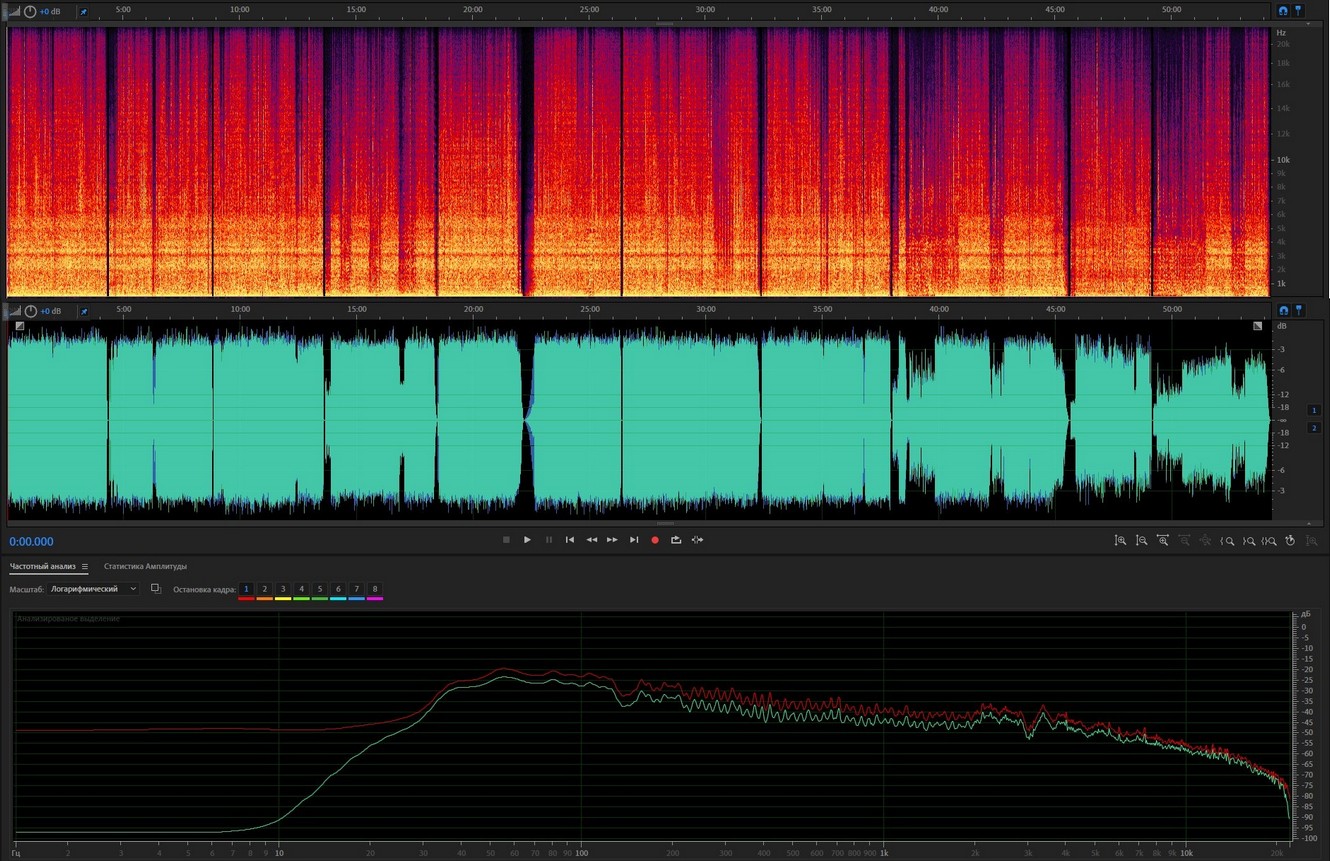Screen dimensions: 1330x861
Task: Click frame hold button 1
Action: (246, 589)
